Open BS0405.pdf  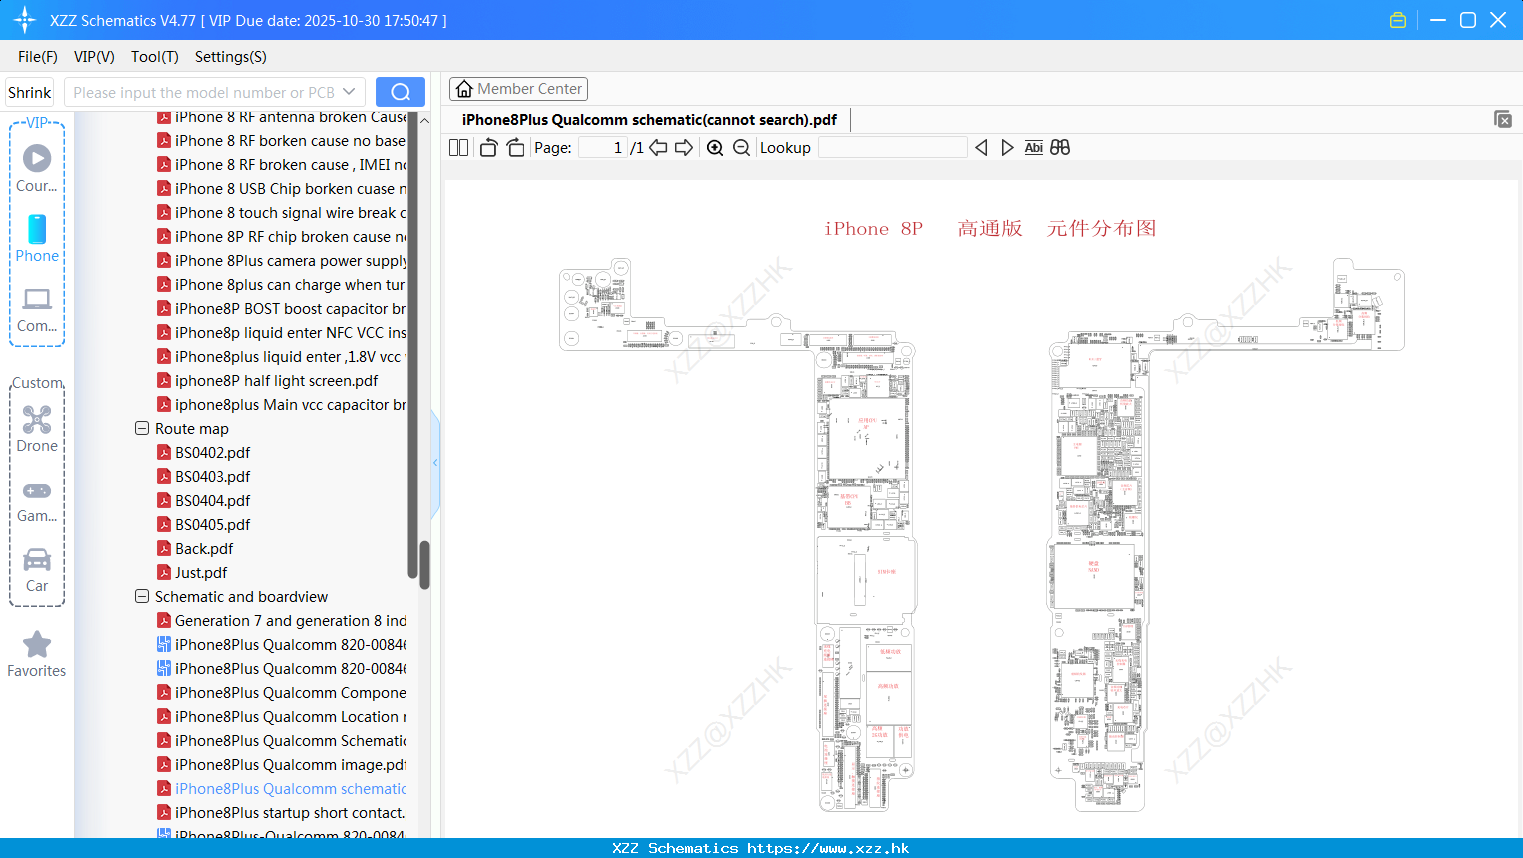click(212, 525)
